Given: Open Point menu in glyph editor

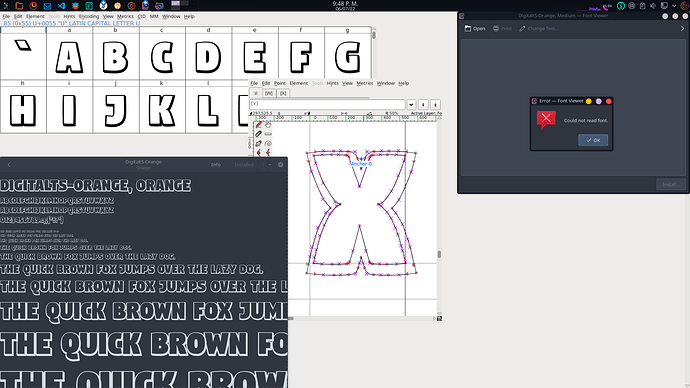Looking at the screenshot, I should pyautogui.click(x=280, y=83).
